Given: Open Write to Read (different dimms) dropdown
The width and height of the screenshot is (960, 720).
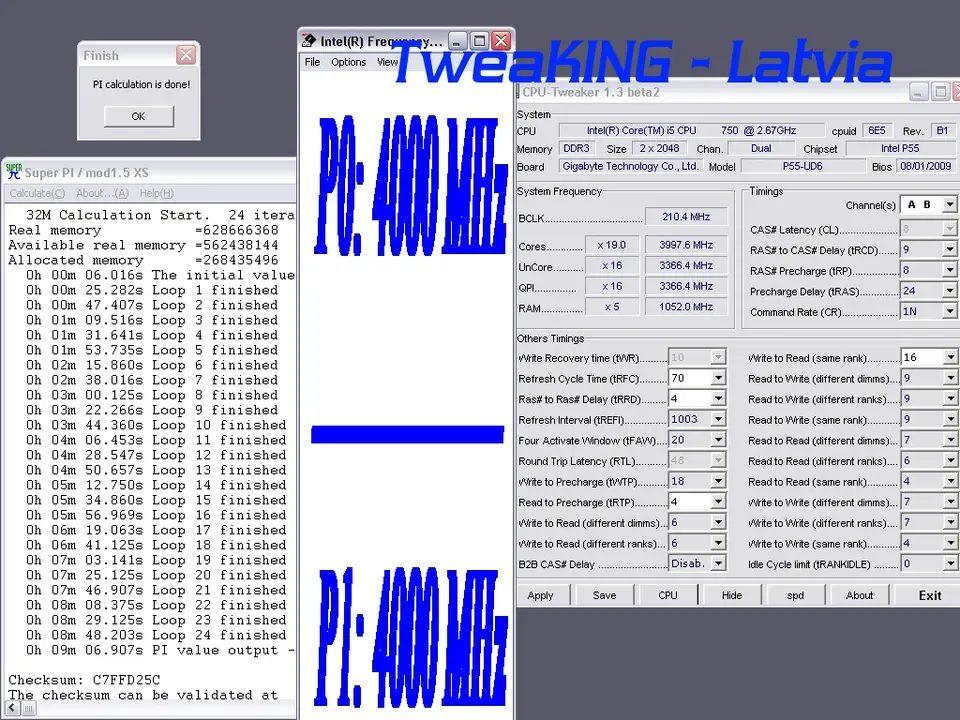Looking at the screenshot, I should pos(718,523).
